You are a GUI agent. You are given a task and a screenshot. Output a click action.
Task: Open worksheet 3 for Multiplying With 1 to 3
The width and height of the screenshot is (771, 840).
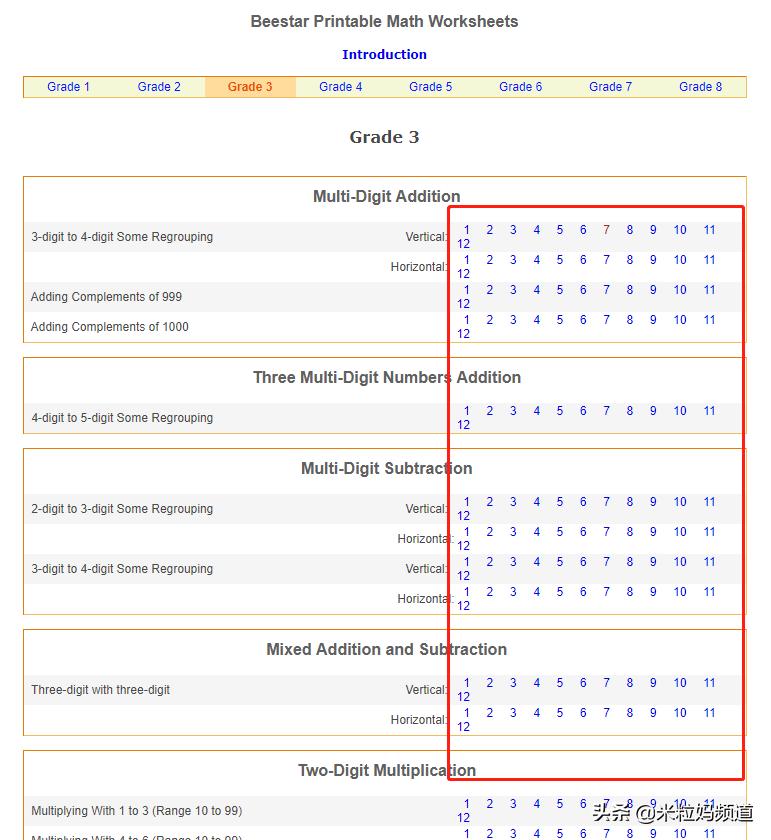[x=513, y=804]
